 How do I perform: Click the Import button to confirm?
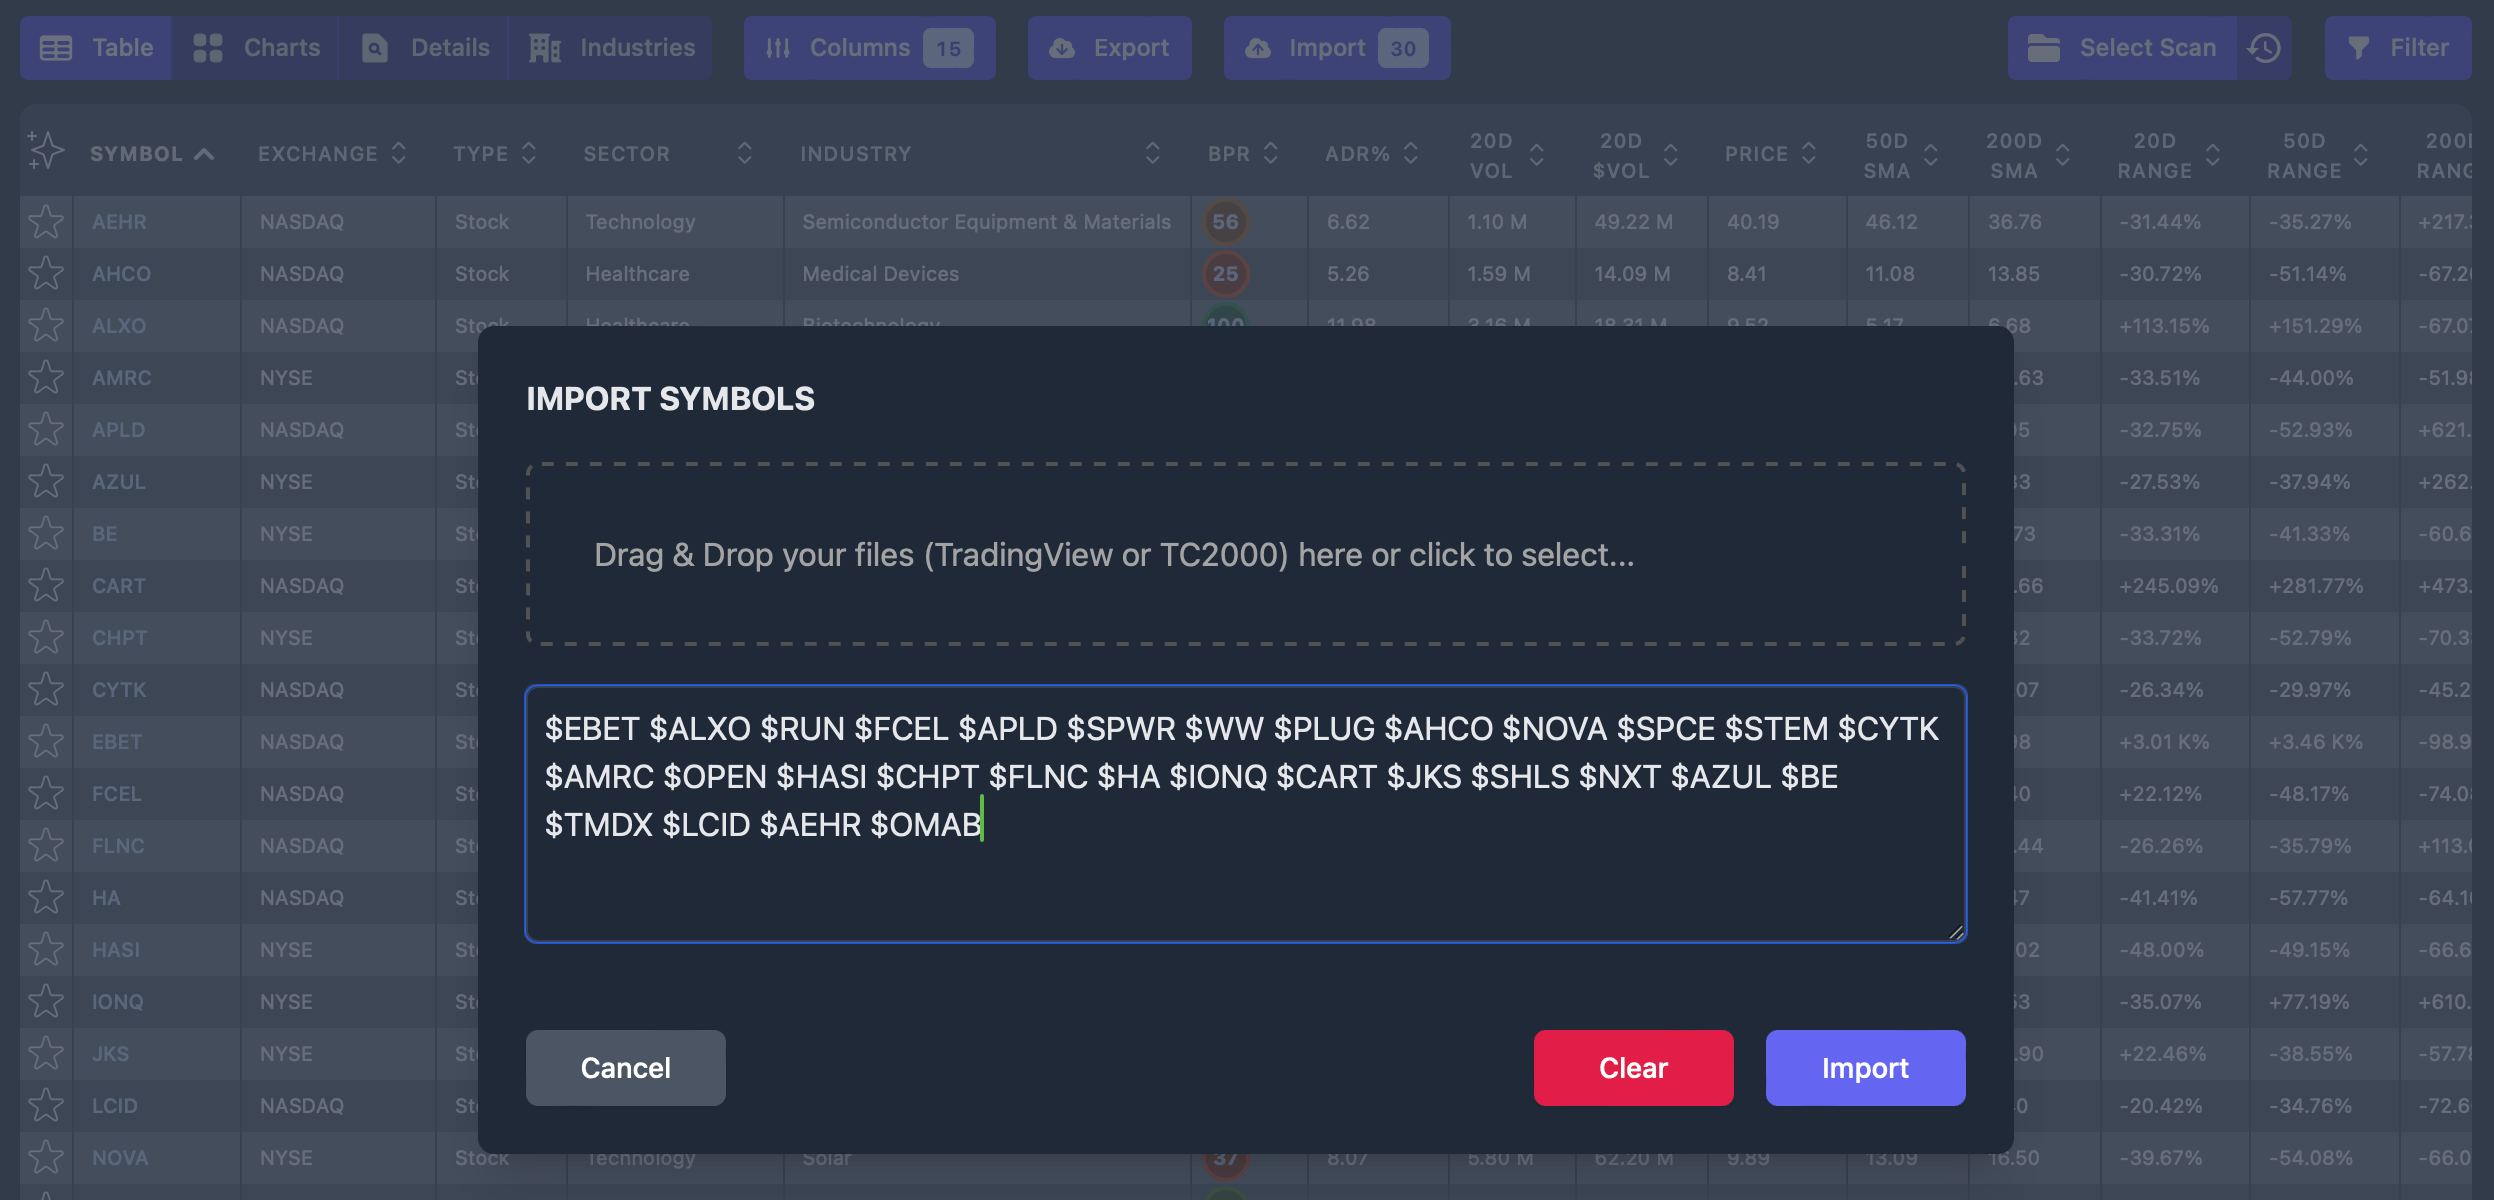click(x=1866, y=1066)
